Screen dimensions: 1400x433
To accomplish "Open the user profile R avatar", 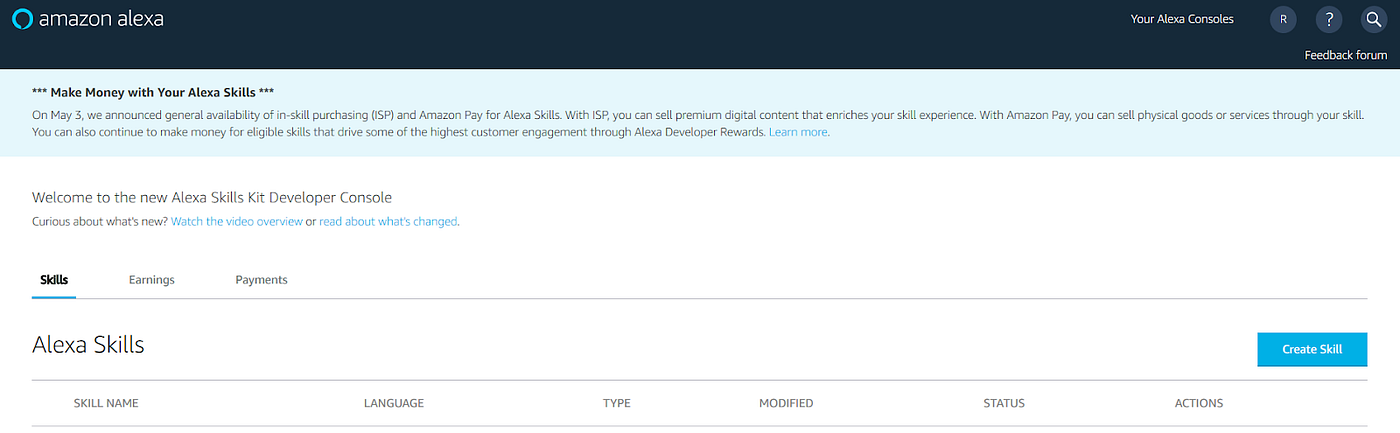I will pyautogui.click(x=1283, y=19).
